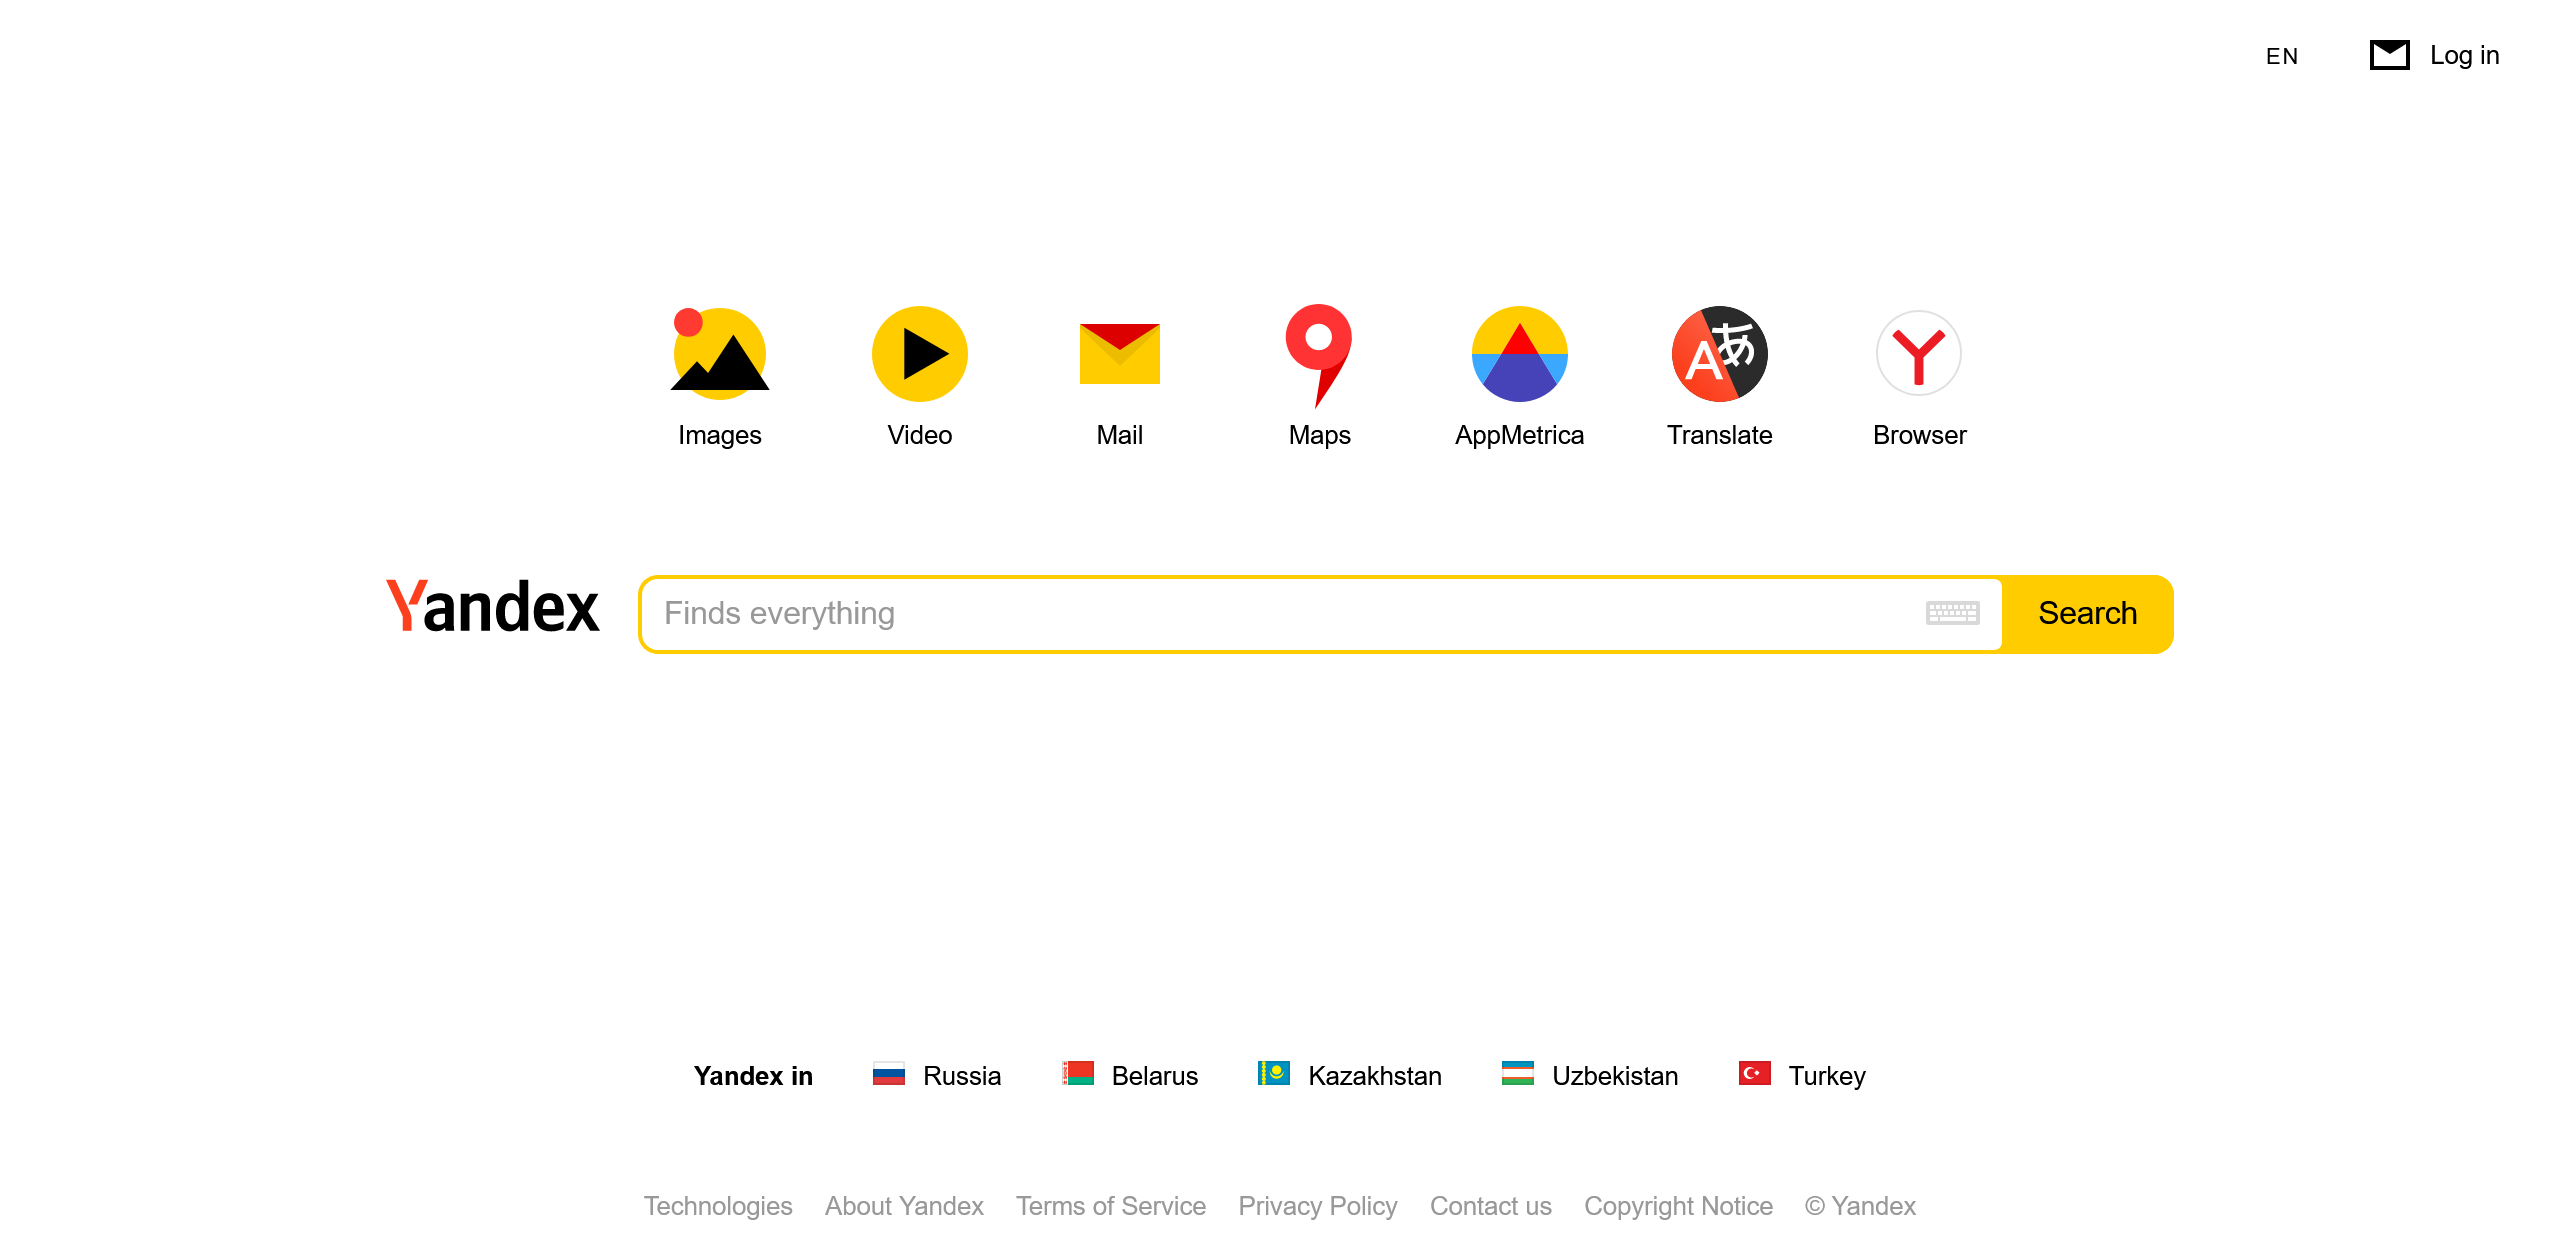Choose Kazakhstan regional Yandex link

(1374, 1076)
